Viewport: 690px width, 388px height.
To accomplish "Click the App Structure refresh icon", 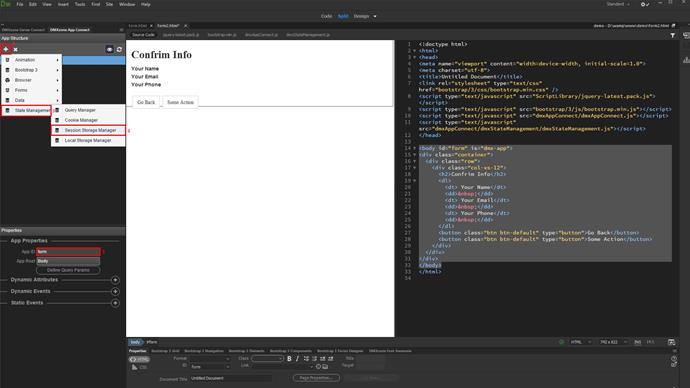I will pyautogui.click(x=119, y=49).
